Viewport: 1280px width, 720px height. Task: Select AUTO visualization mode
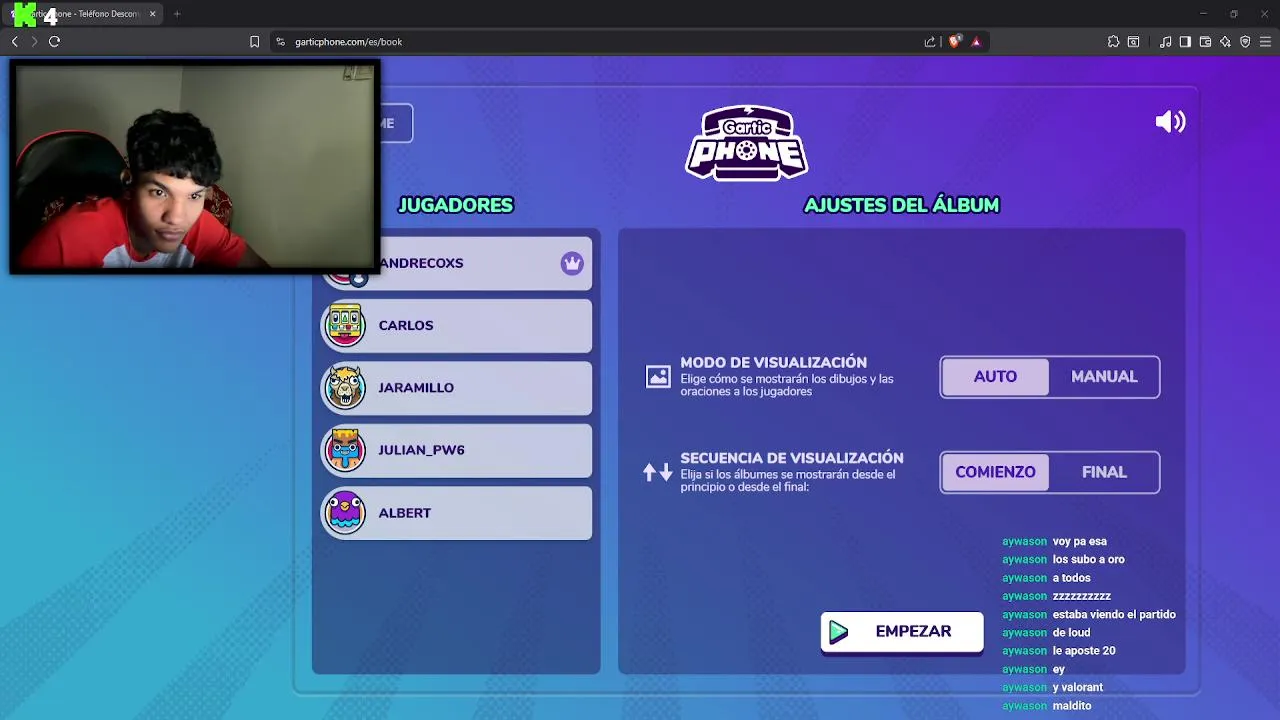pos(995,377)
